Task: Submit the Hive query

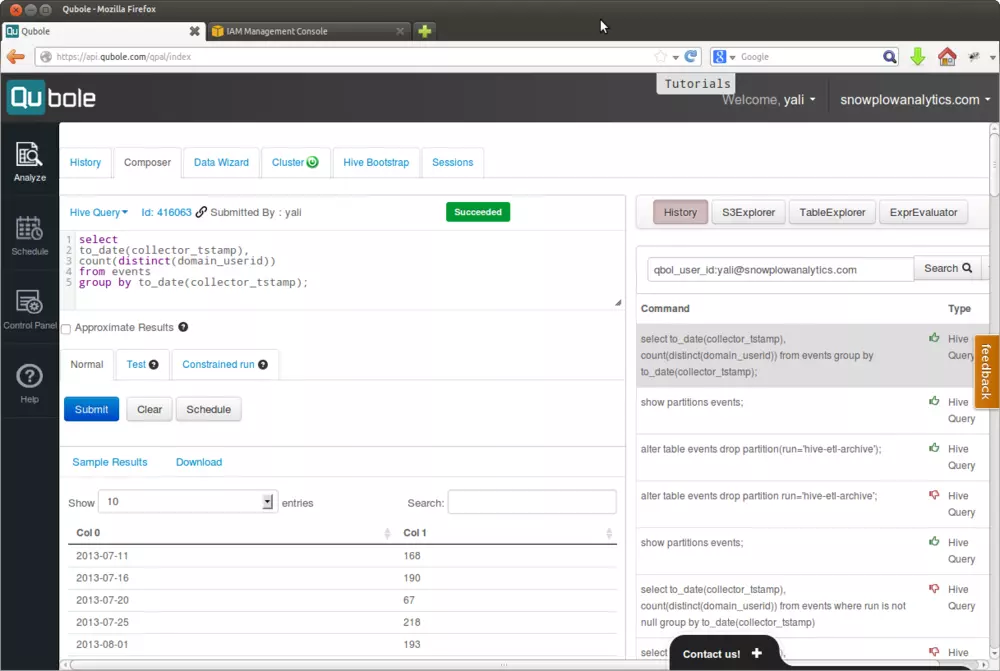Action: (x=91, y=409)
